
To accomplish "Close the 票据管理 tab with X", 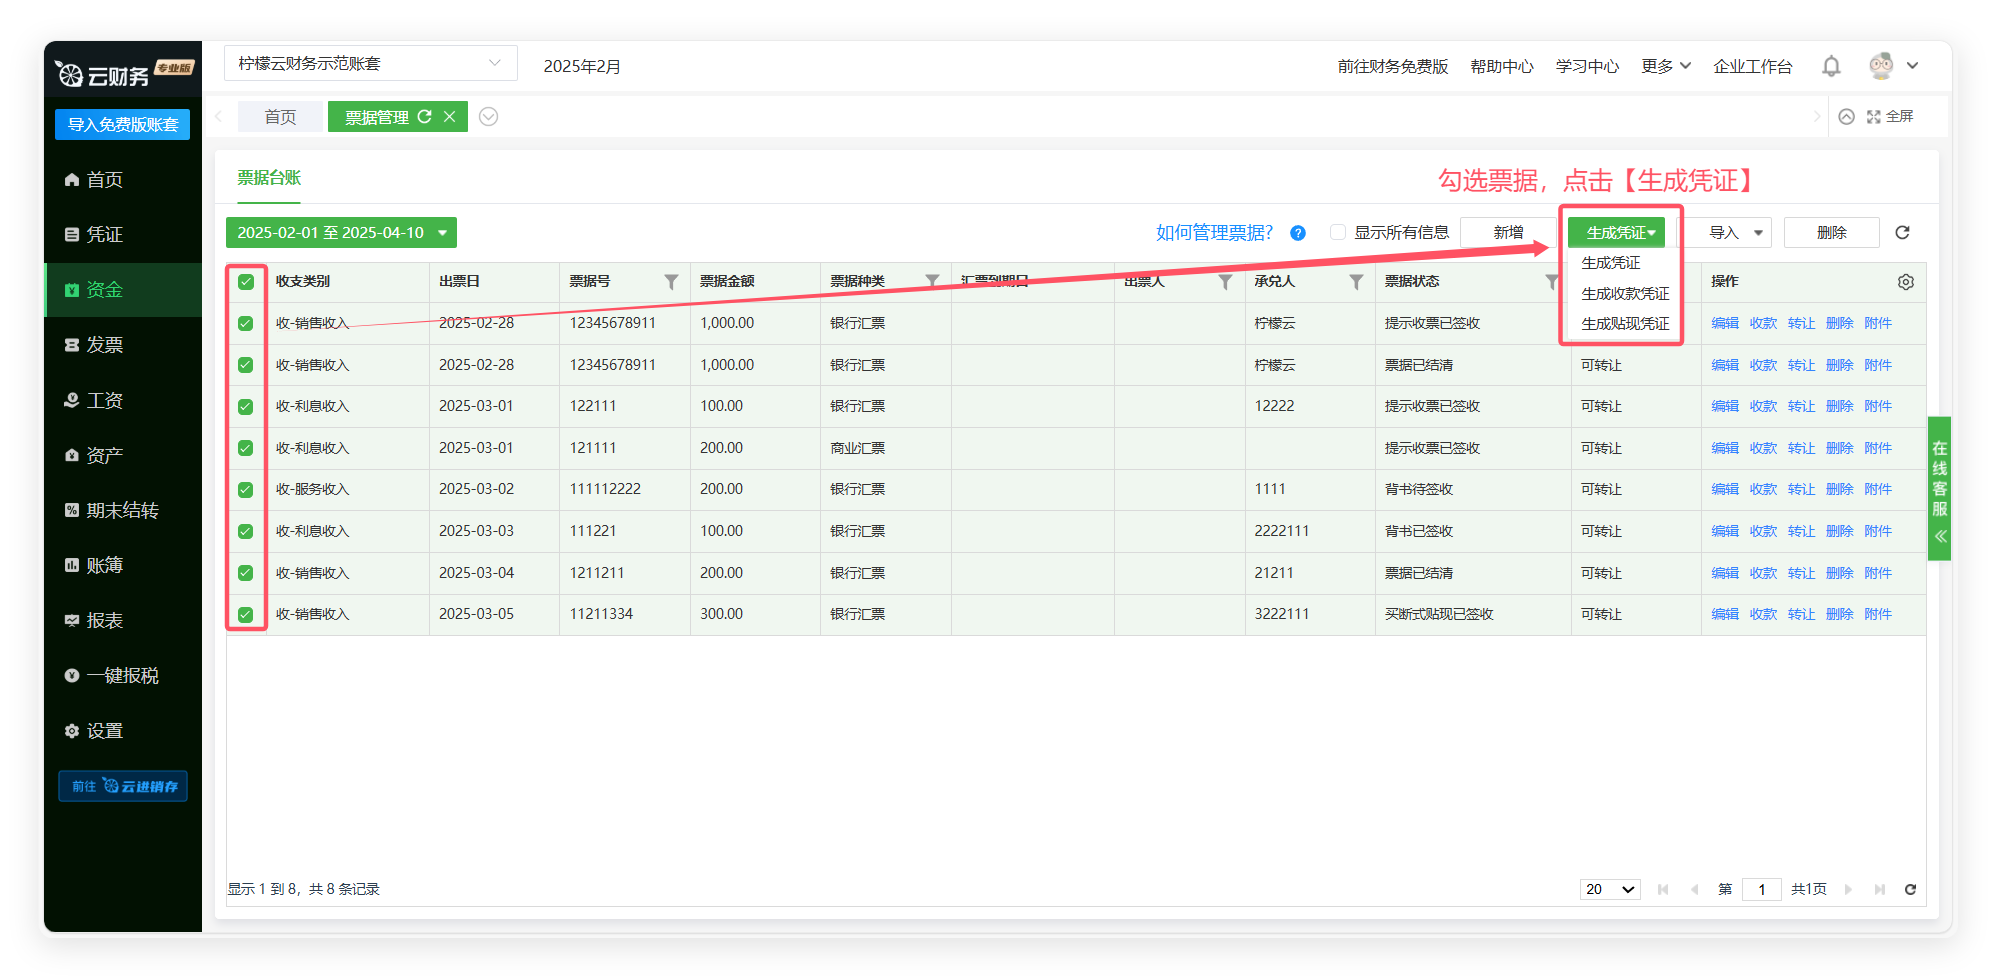I will coord(450,117).
